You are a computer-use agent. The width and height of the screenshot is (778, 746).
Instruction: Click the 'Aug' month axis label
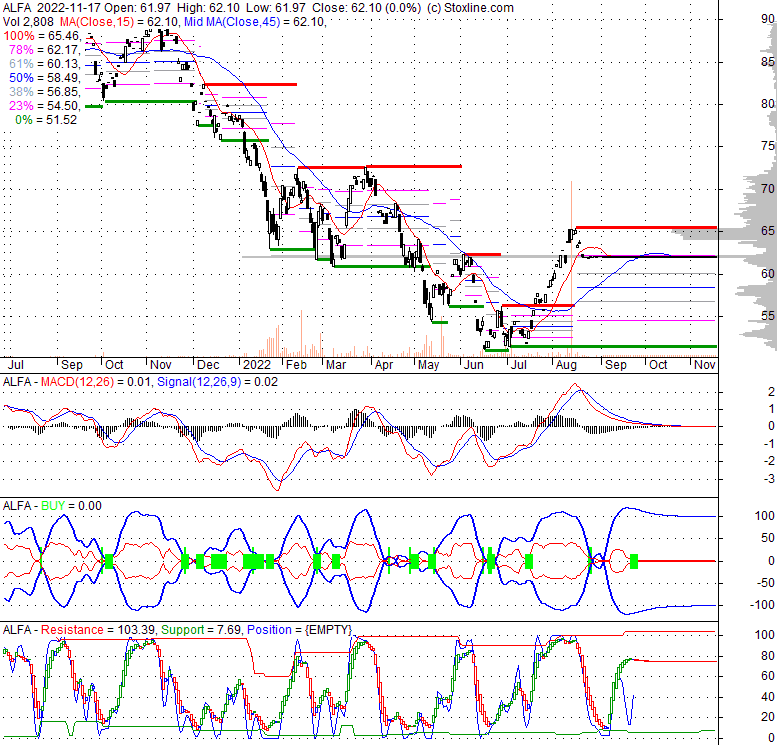pyautogui.click(x=566, y=365)
